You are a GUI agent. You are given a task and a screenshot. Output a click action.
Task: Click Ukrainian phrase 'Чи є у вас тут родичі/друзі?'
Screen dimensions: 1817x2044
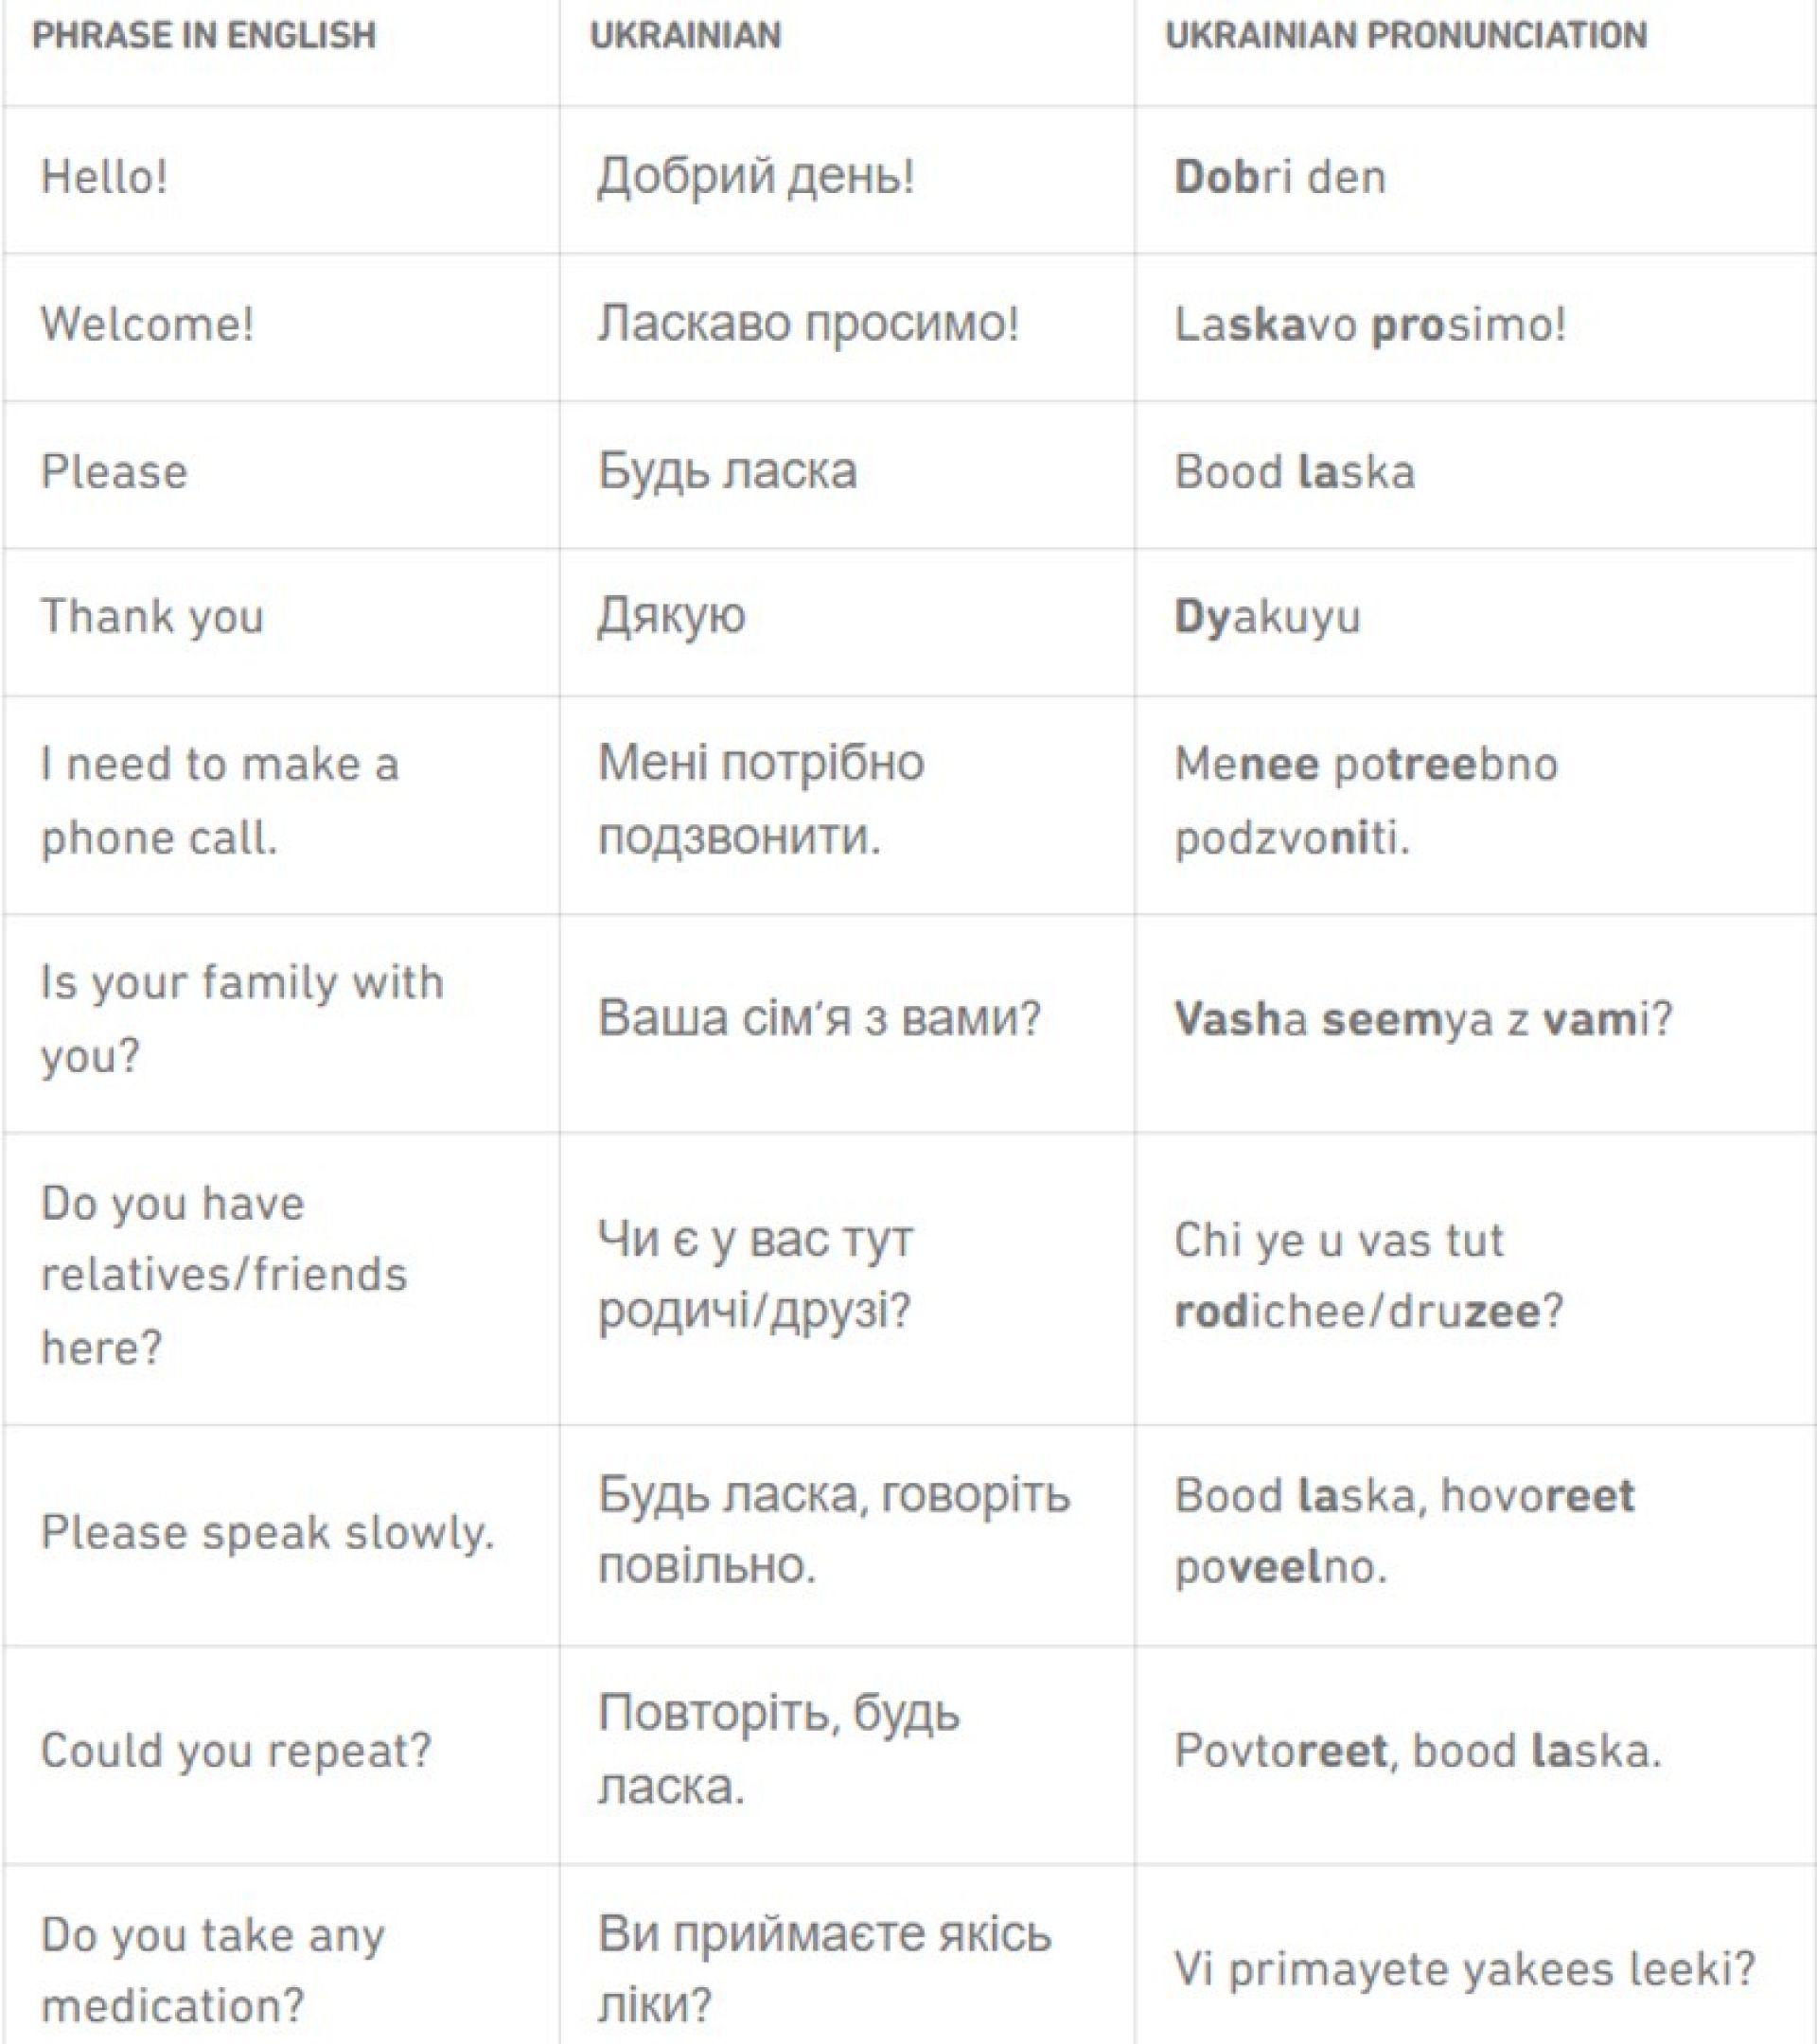pos(756,1275)
